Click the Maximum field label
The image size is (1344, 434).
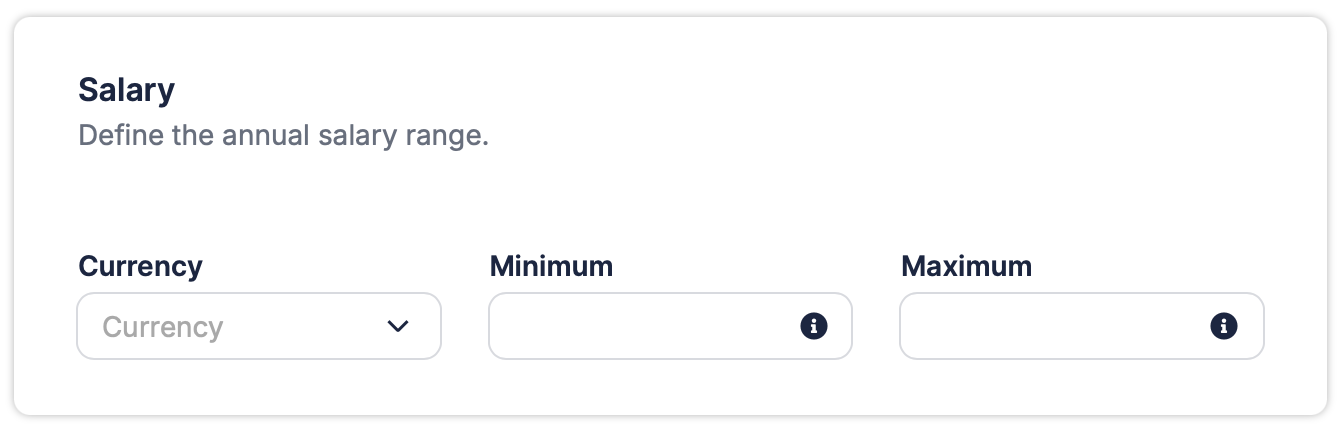[x=966, y=266]
